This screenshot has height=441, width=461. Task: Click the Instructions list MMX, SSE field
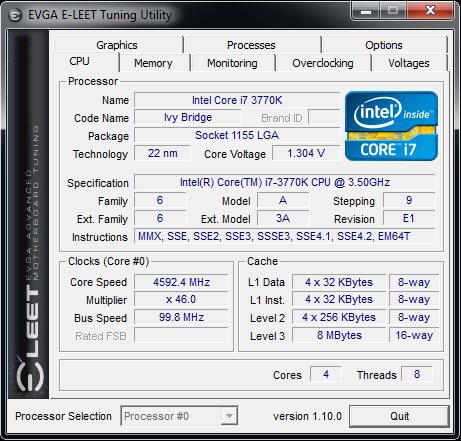pyautogui.click(x=285, y=236)
